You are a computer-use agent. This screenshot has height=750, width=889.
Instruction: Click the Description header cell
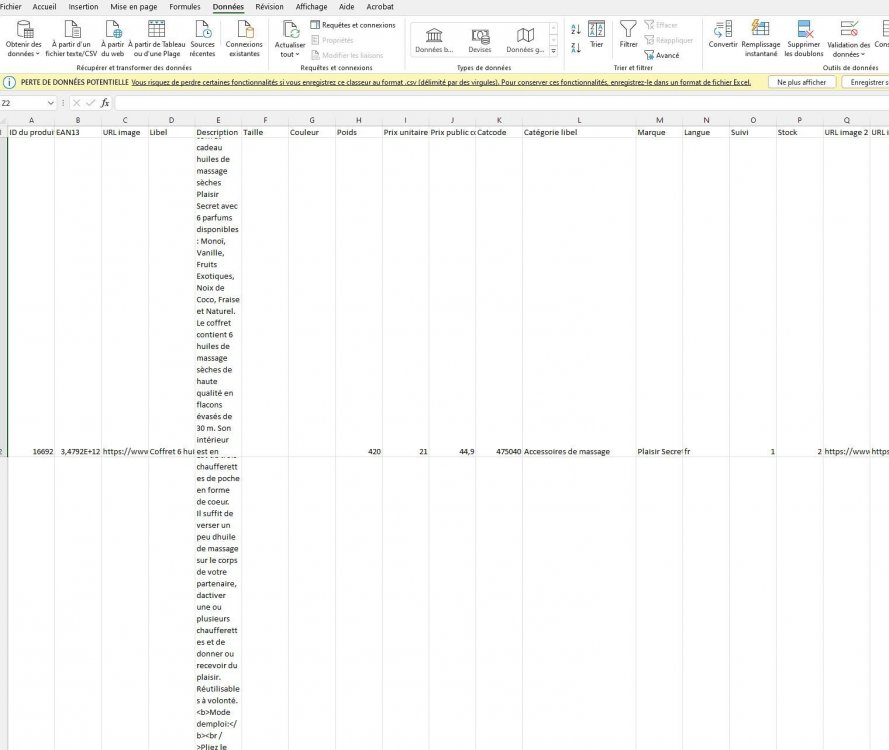(x=218, y=132)
